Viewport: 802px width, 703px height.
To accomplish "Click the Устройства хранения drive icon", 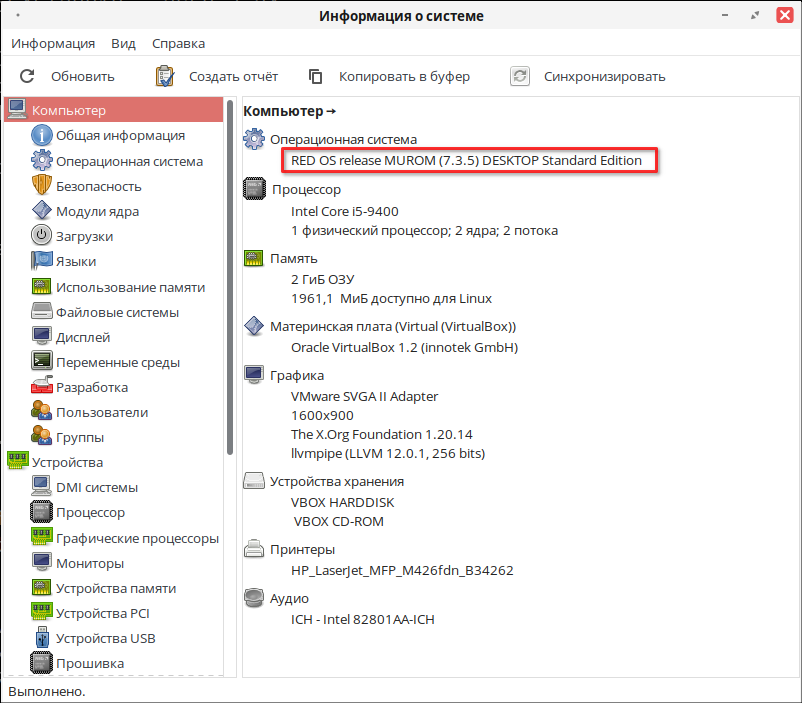I will point(254,480).
